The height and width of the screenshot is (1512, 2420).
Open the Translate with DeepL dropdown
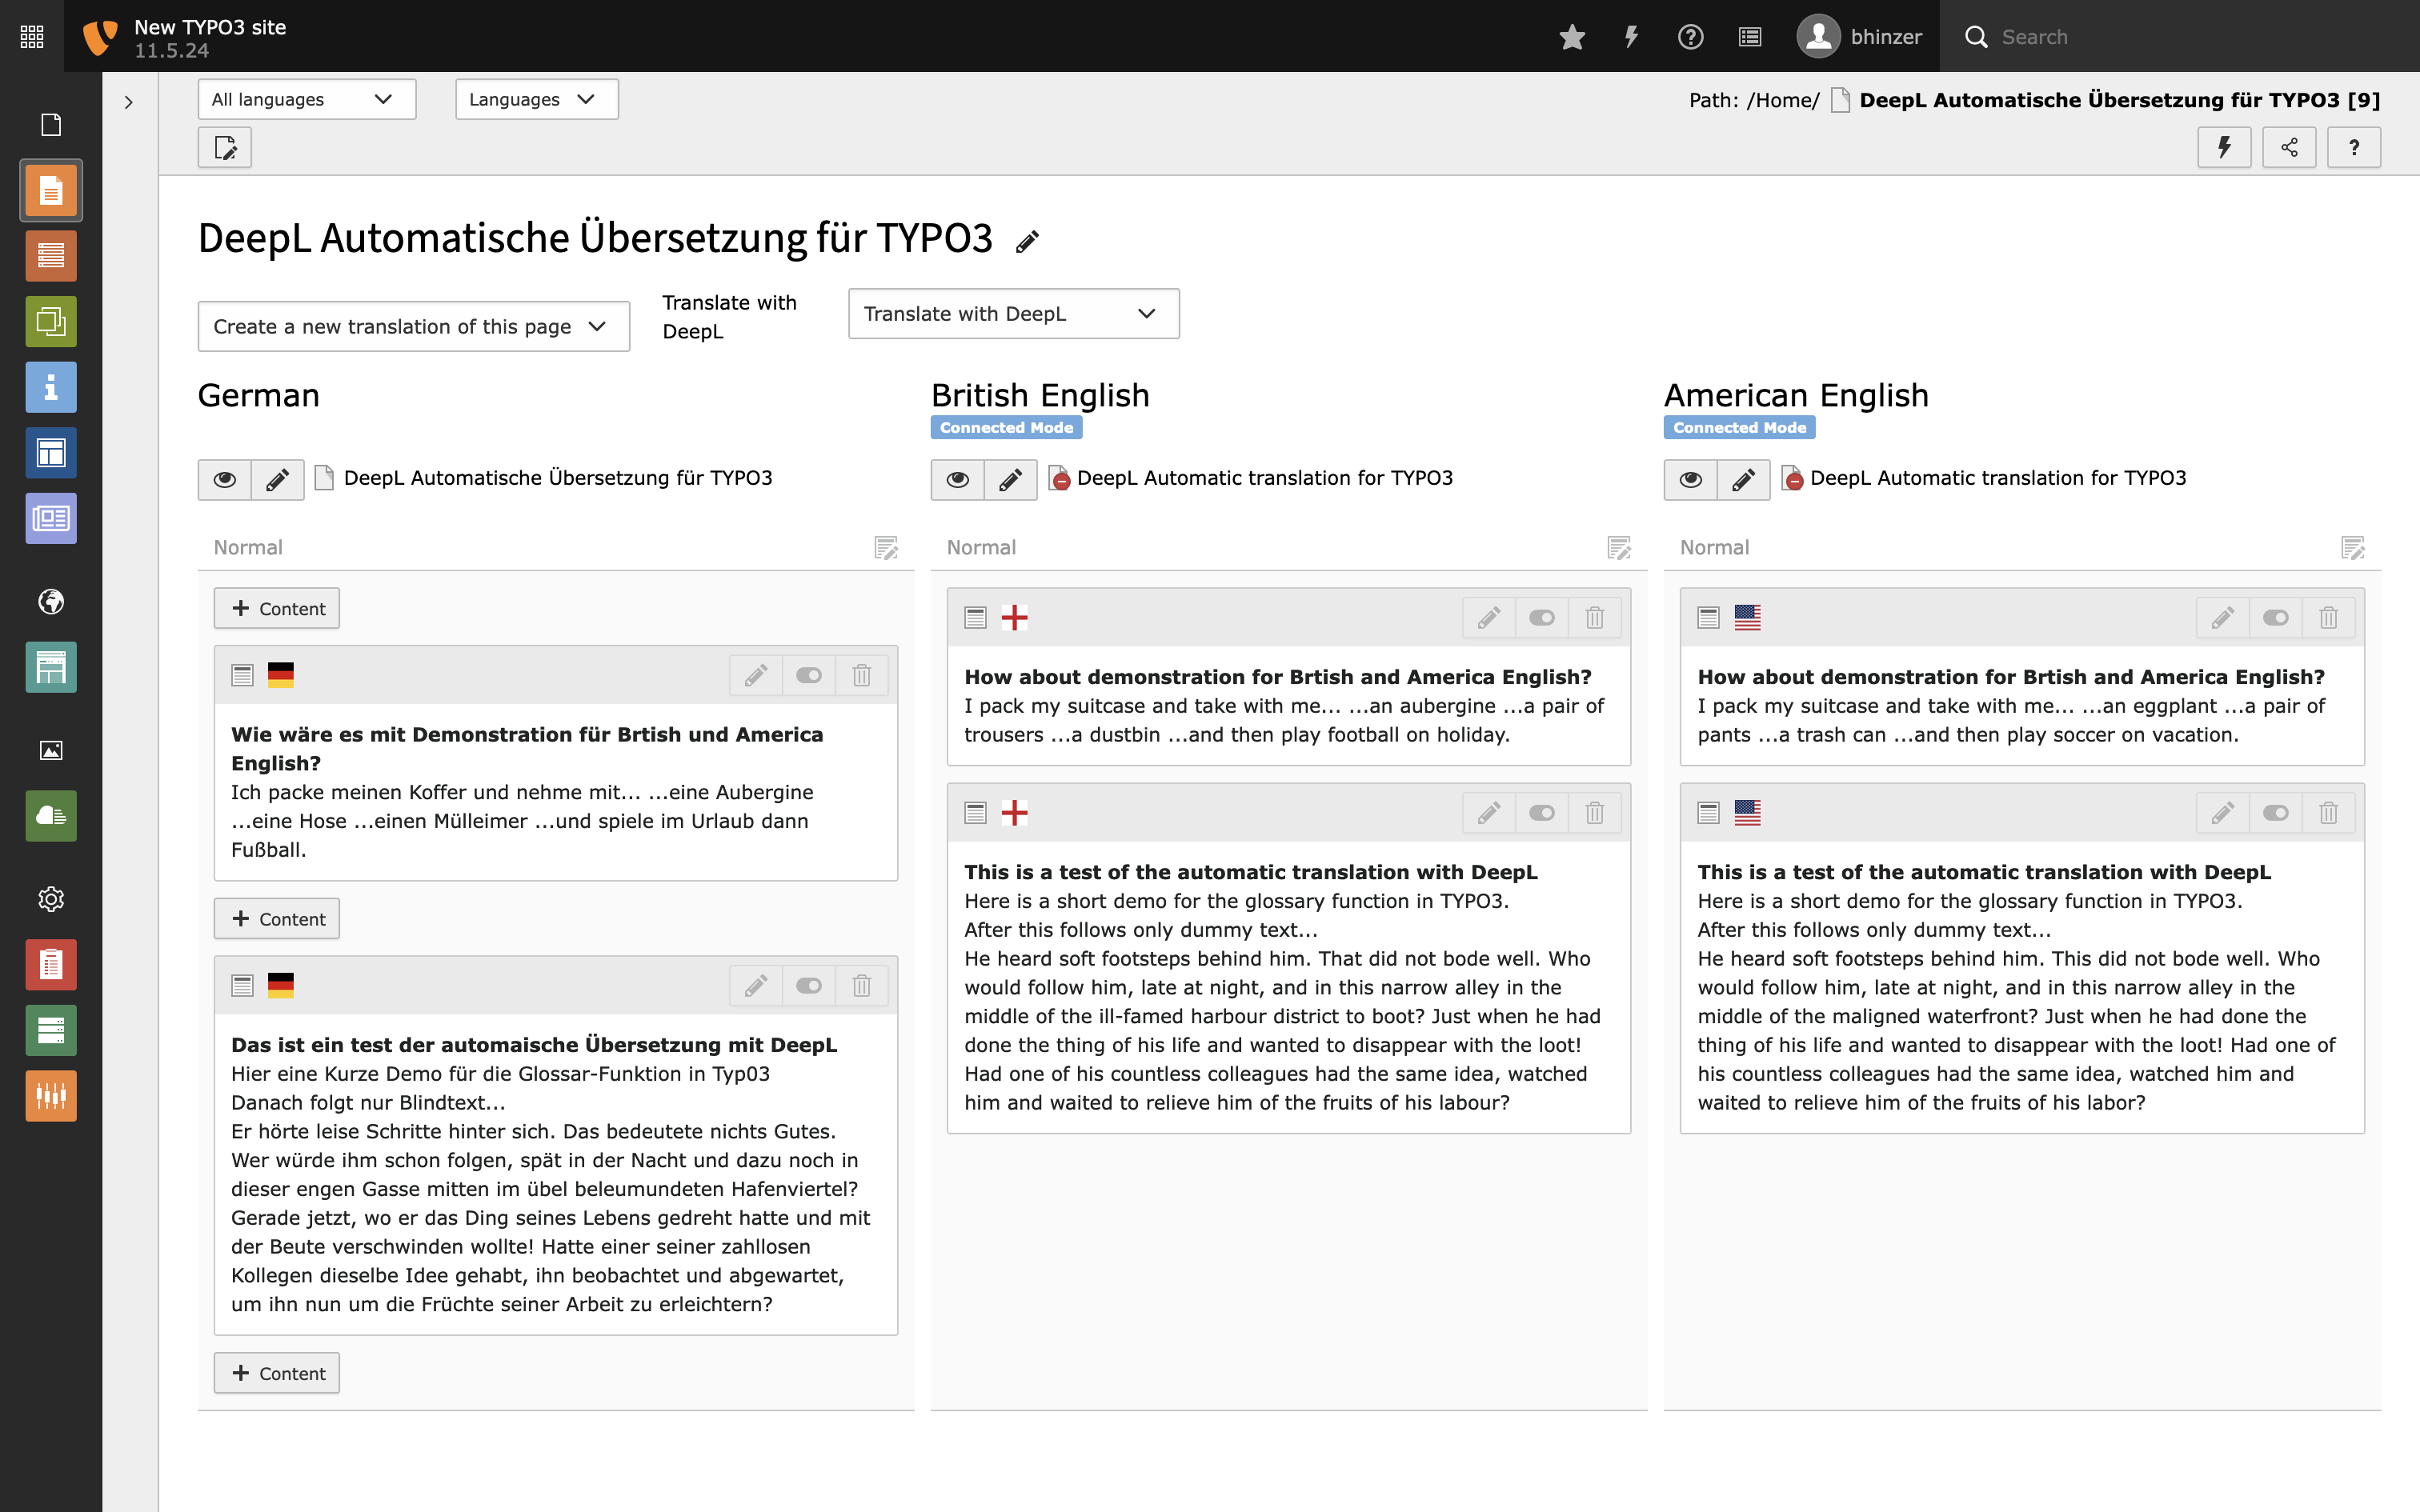coord(1012,313)
